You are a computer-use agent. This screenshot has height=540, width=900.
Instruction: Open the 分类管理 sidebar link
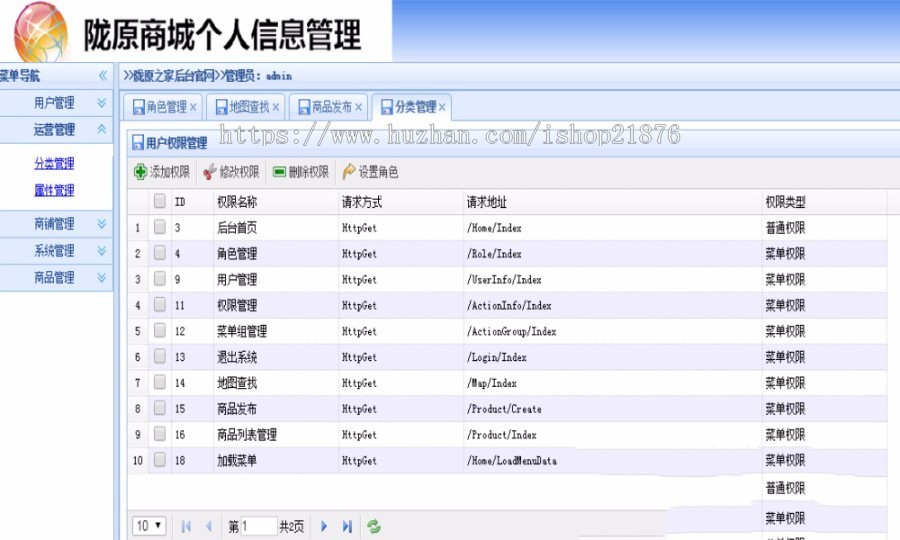coord(54,164)
